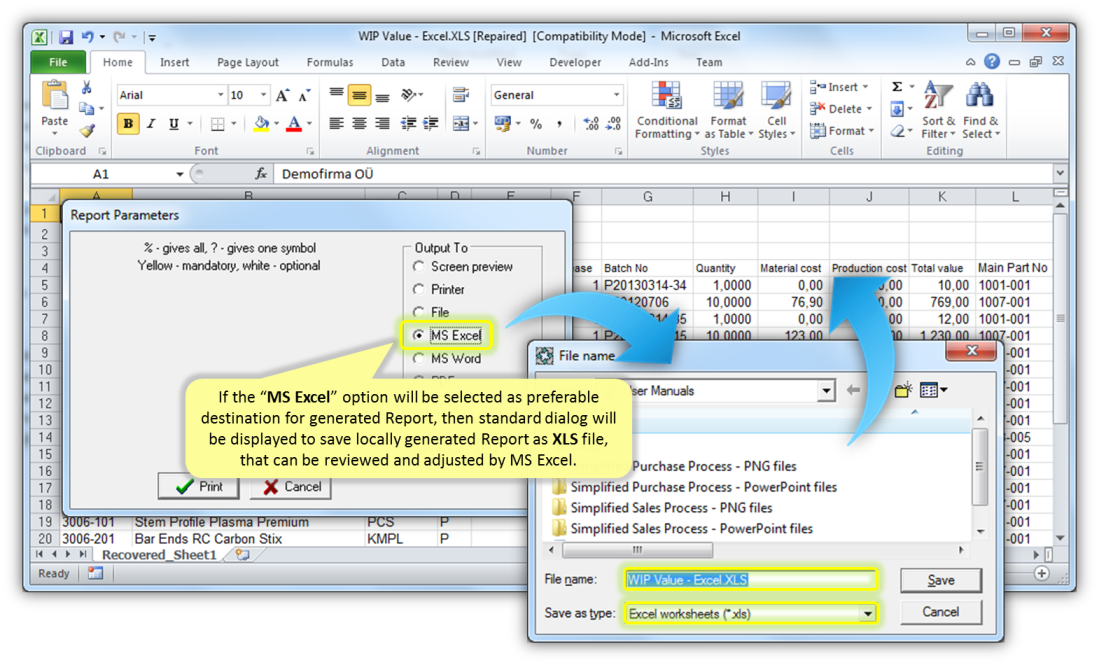This screenshot has height=665, width=1099.
Task: Select Printer output option
Action: point(418,289)
